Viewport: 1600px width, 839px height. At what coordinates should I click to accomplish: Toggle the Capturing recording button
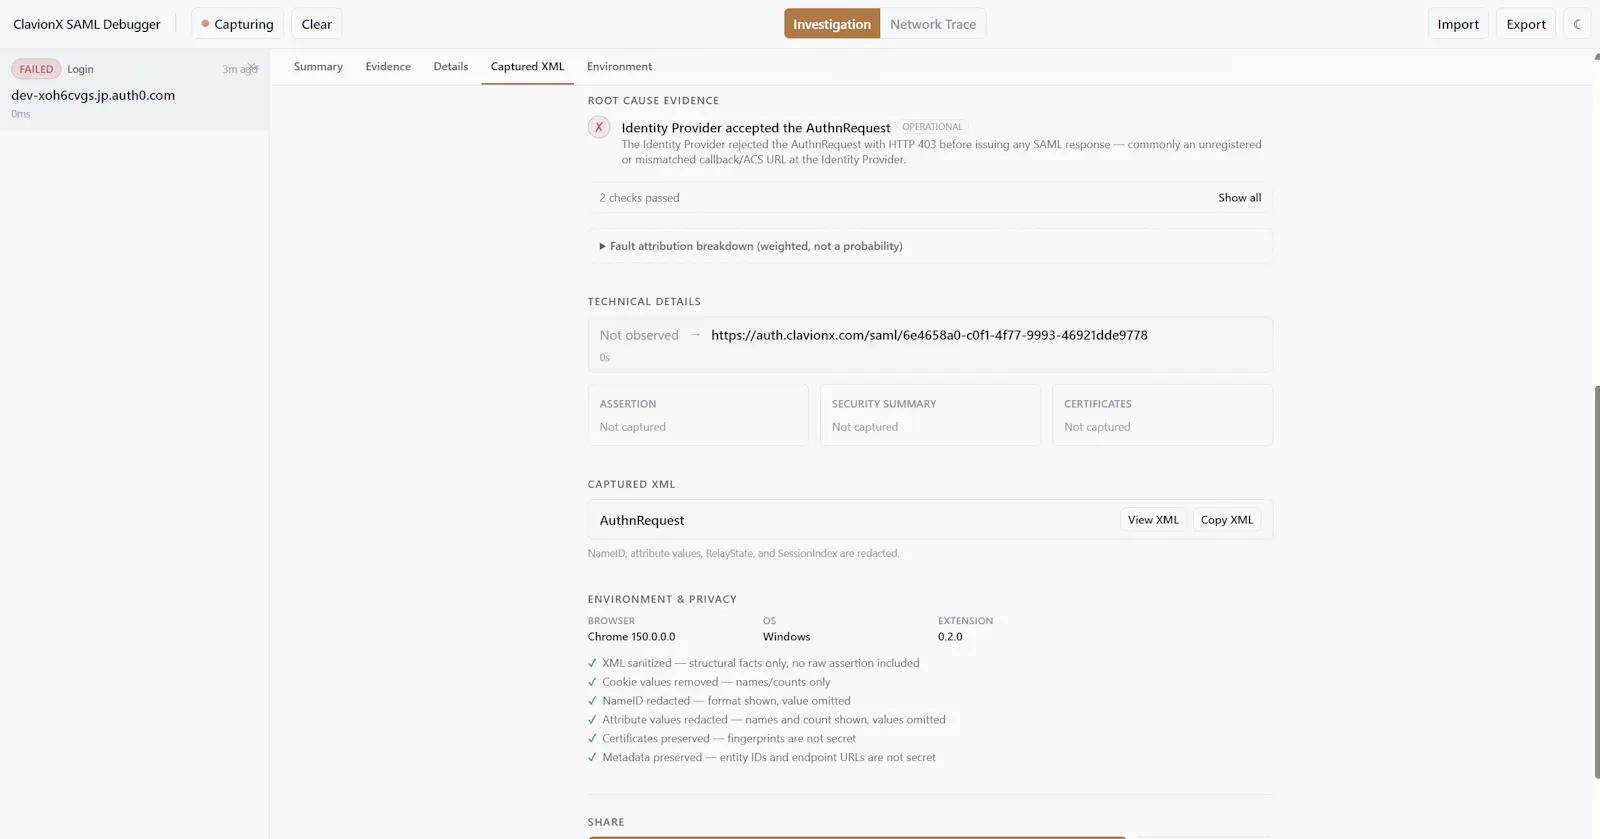click(x=237, y=24)
